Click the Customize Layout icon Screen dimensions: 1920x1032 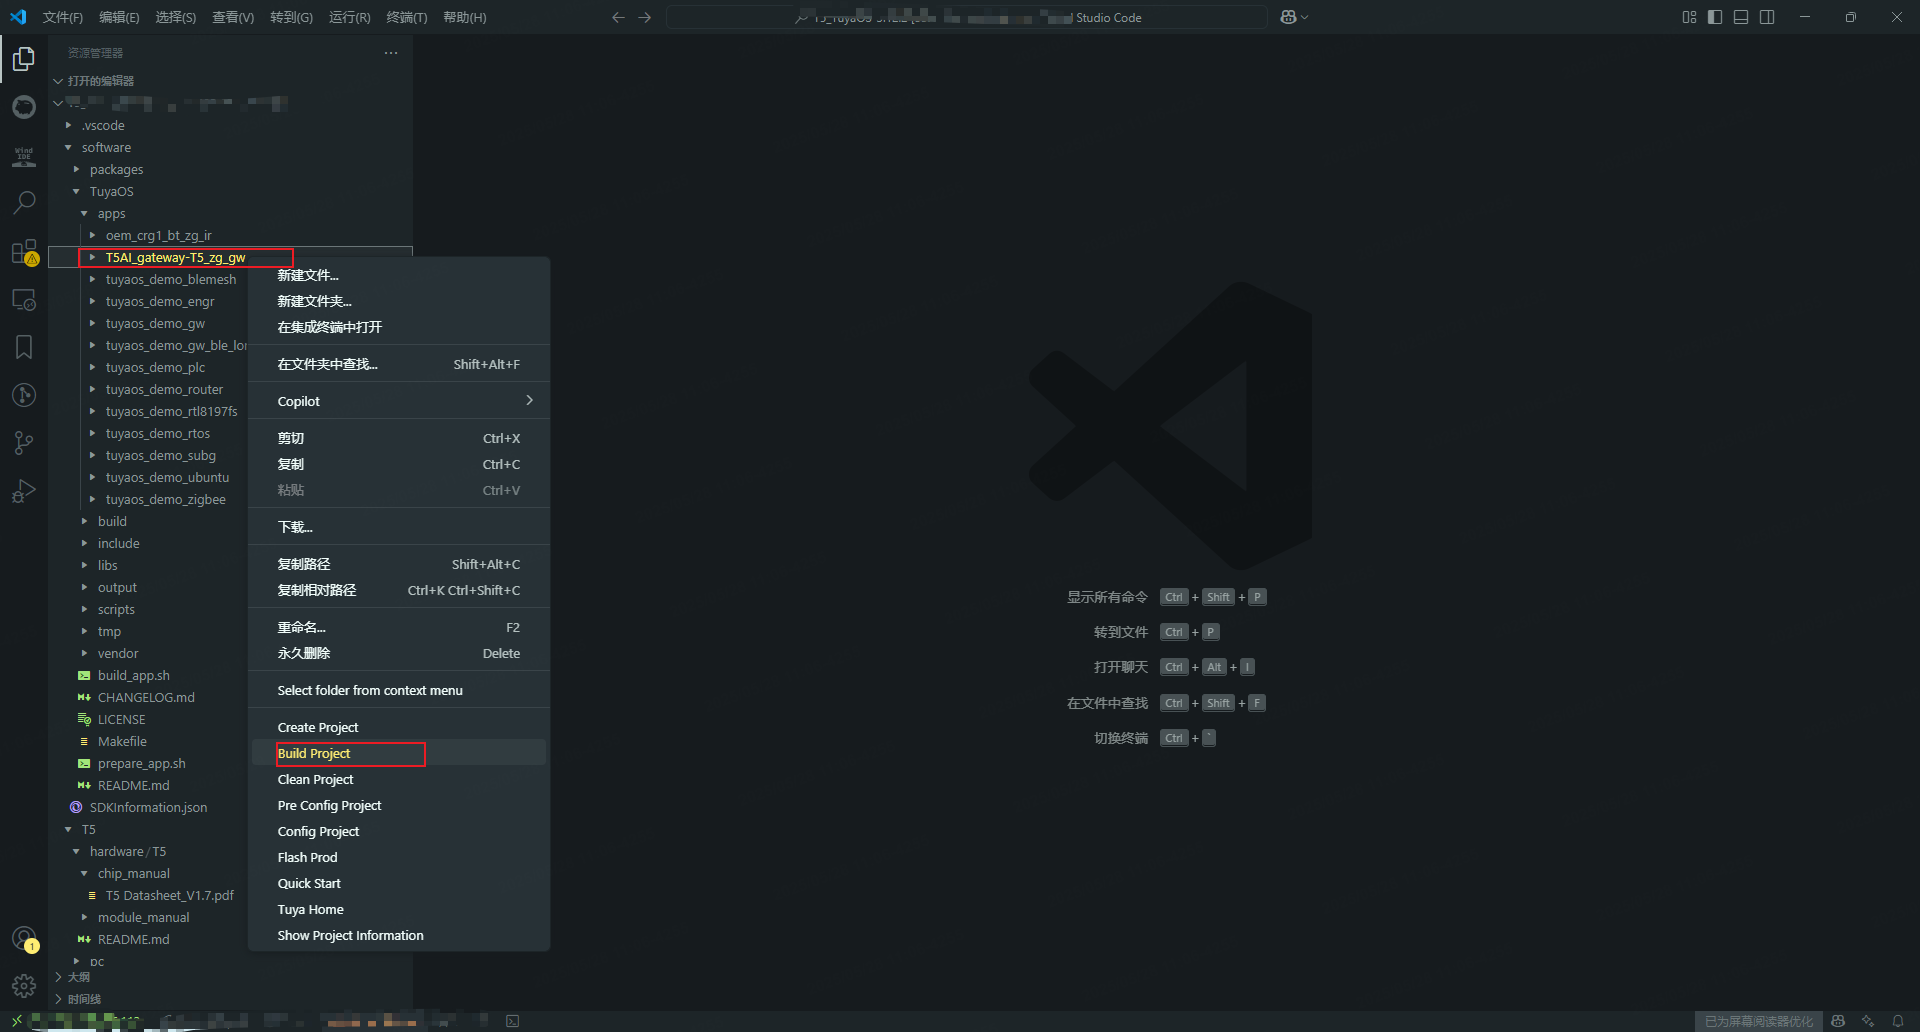pyautogui.click(x=1689, y=17)
